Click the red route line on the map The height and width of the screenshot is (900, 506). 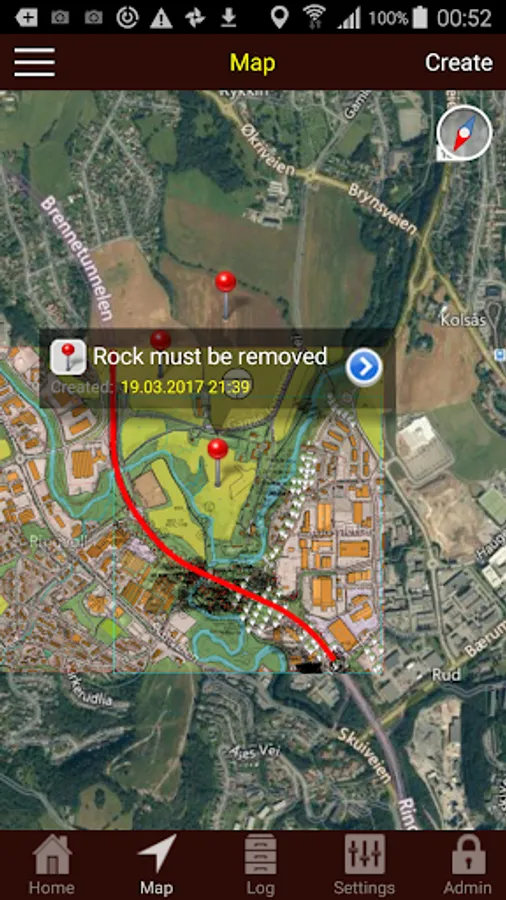172,551
